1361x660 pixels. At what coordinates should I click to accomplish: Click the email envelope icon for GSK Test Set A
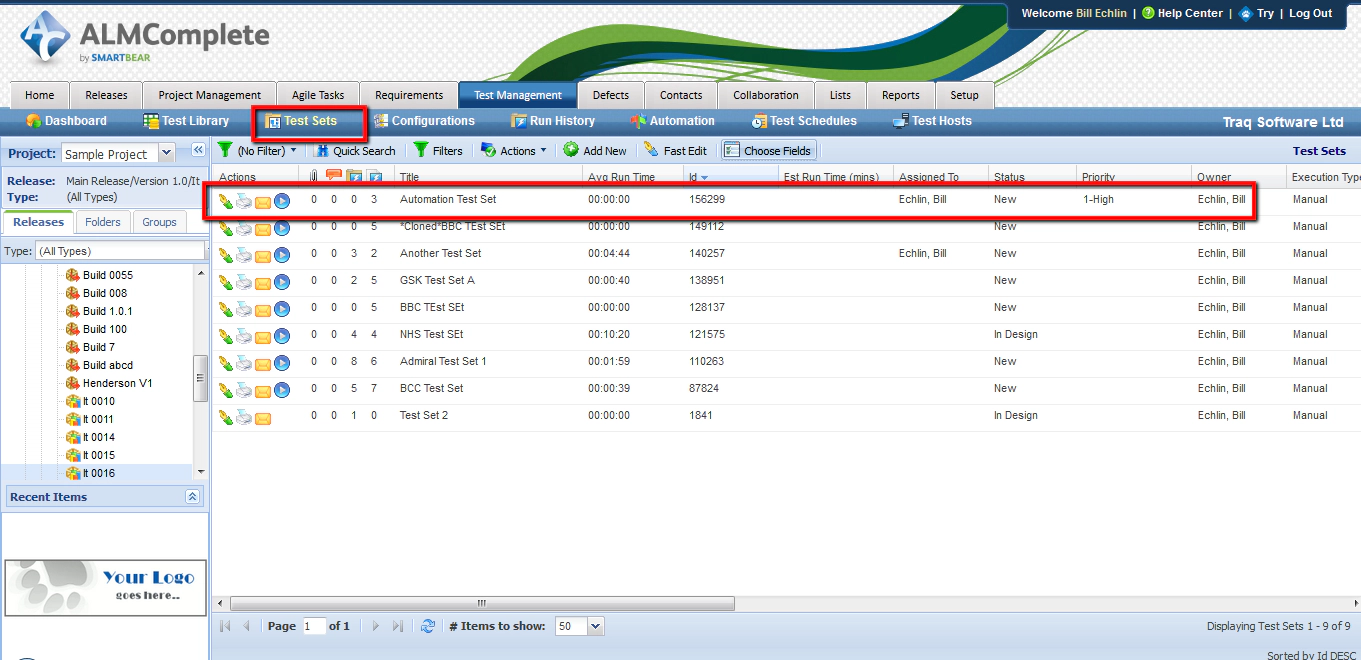(x=262, y=280)
